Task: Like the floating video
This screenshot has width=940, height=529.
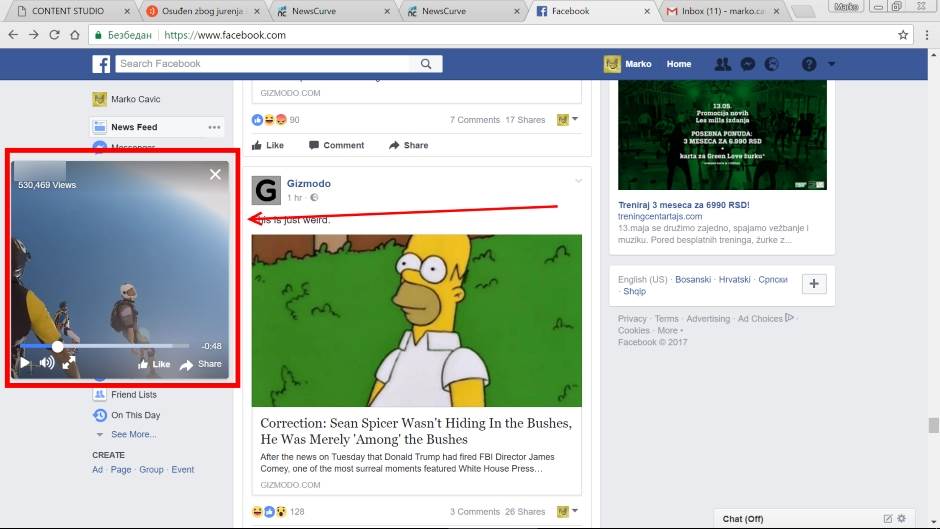Action: [x=154, y=364]
